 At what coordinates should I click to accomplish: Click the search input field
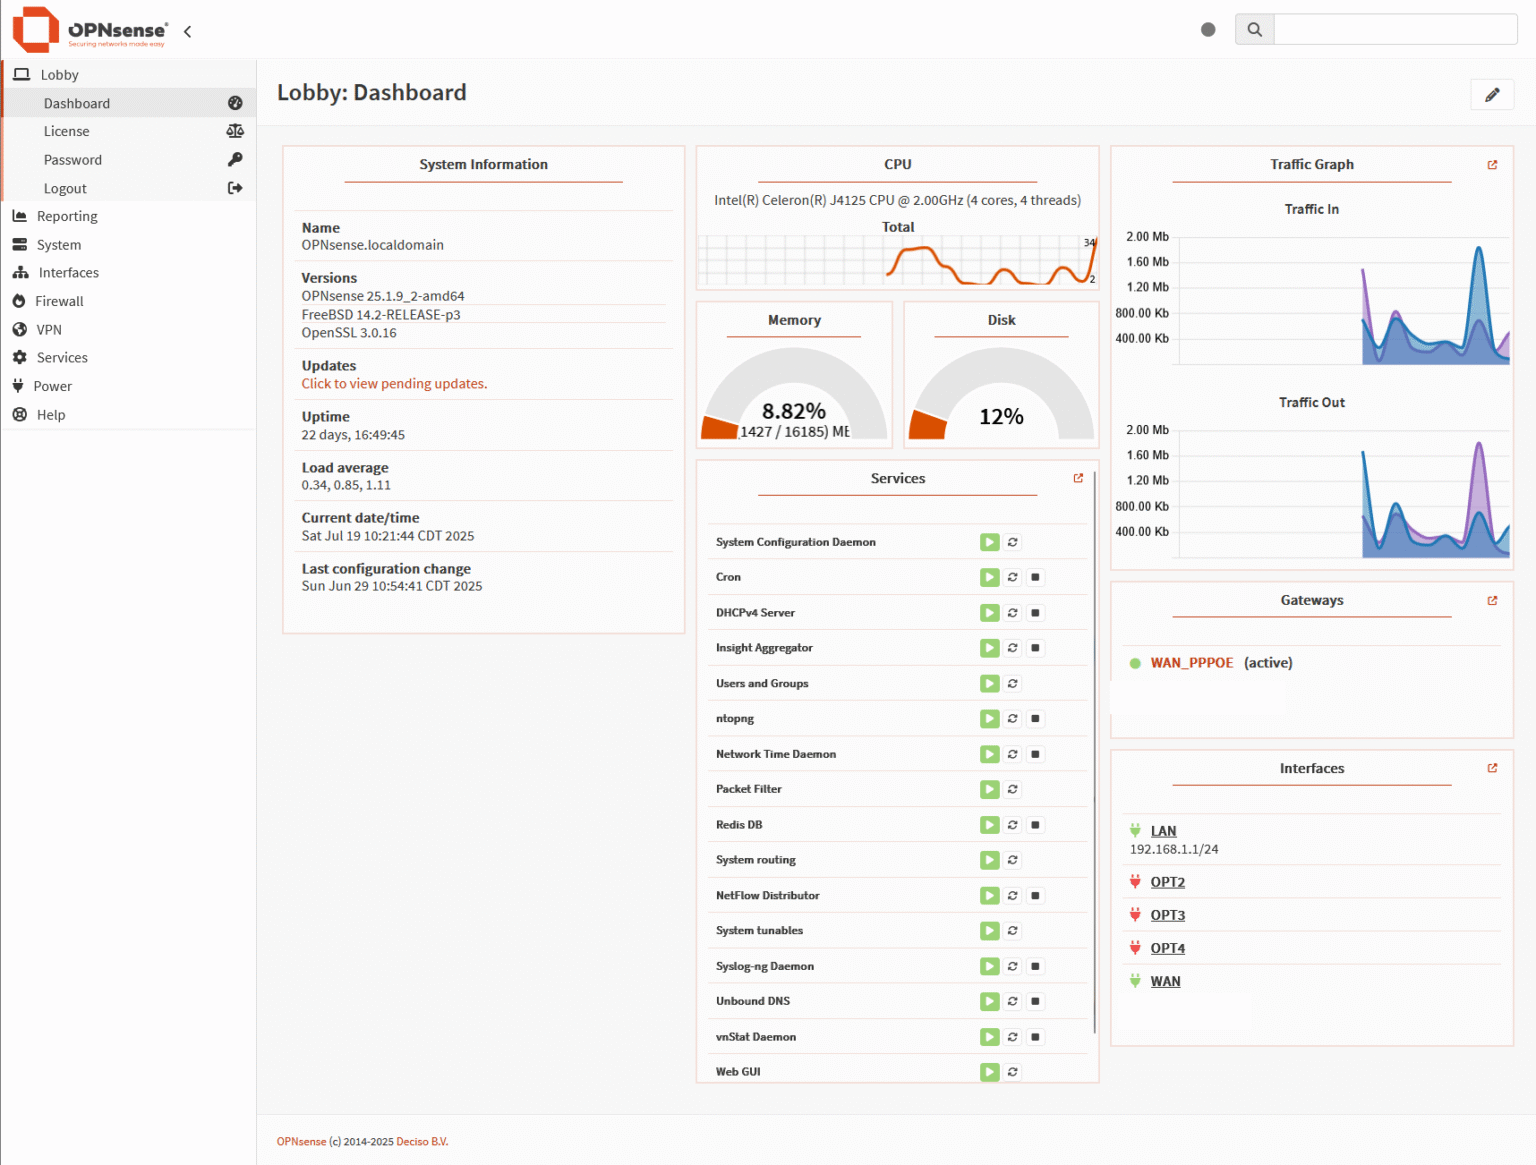(x=1395, y=29)
